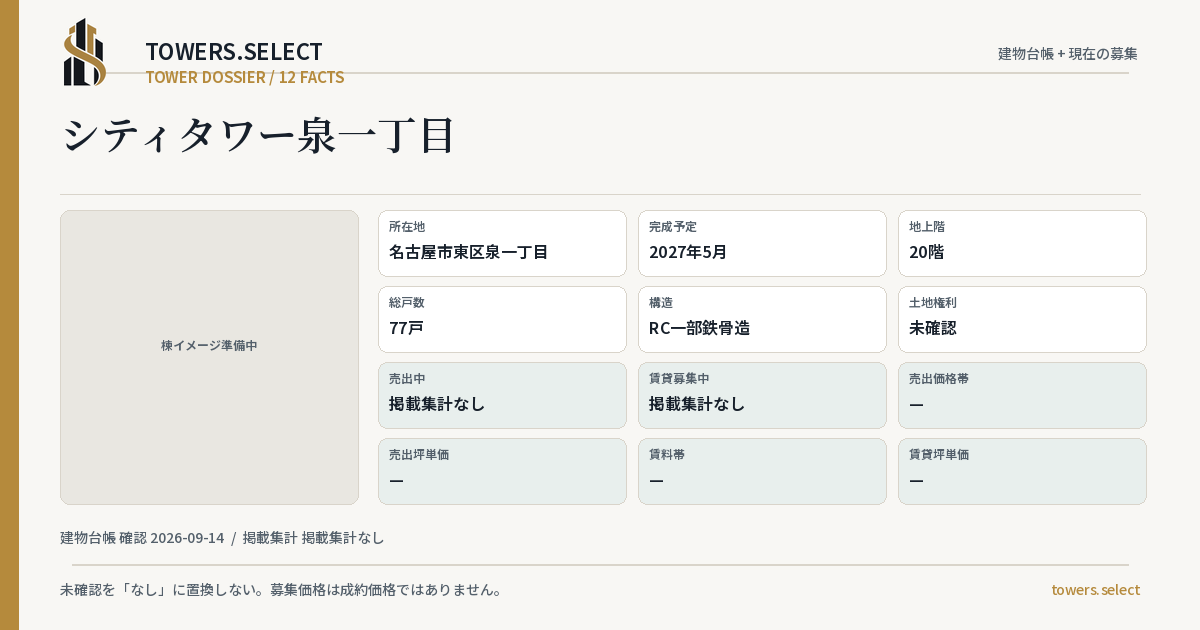
Task: Open the towers.select footer link
Action: (1095, 590)
